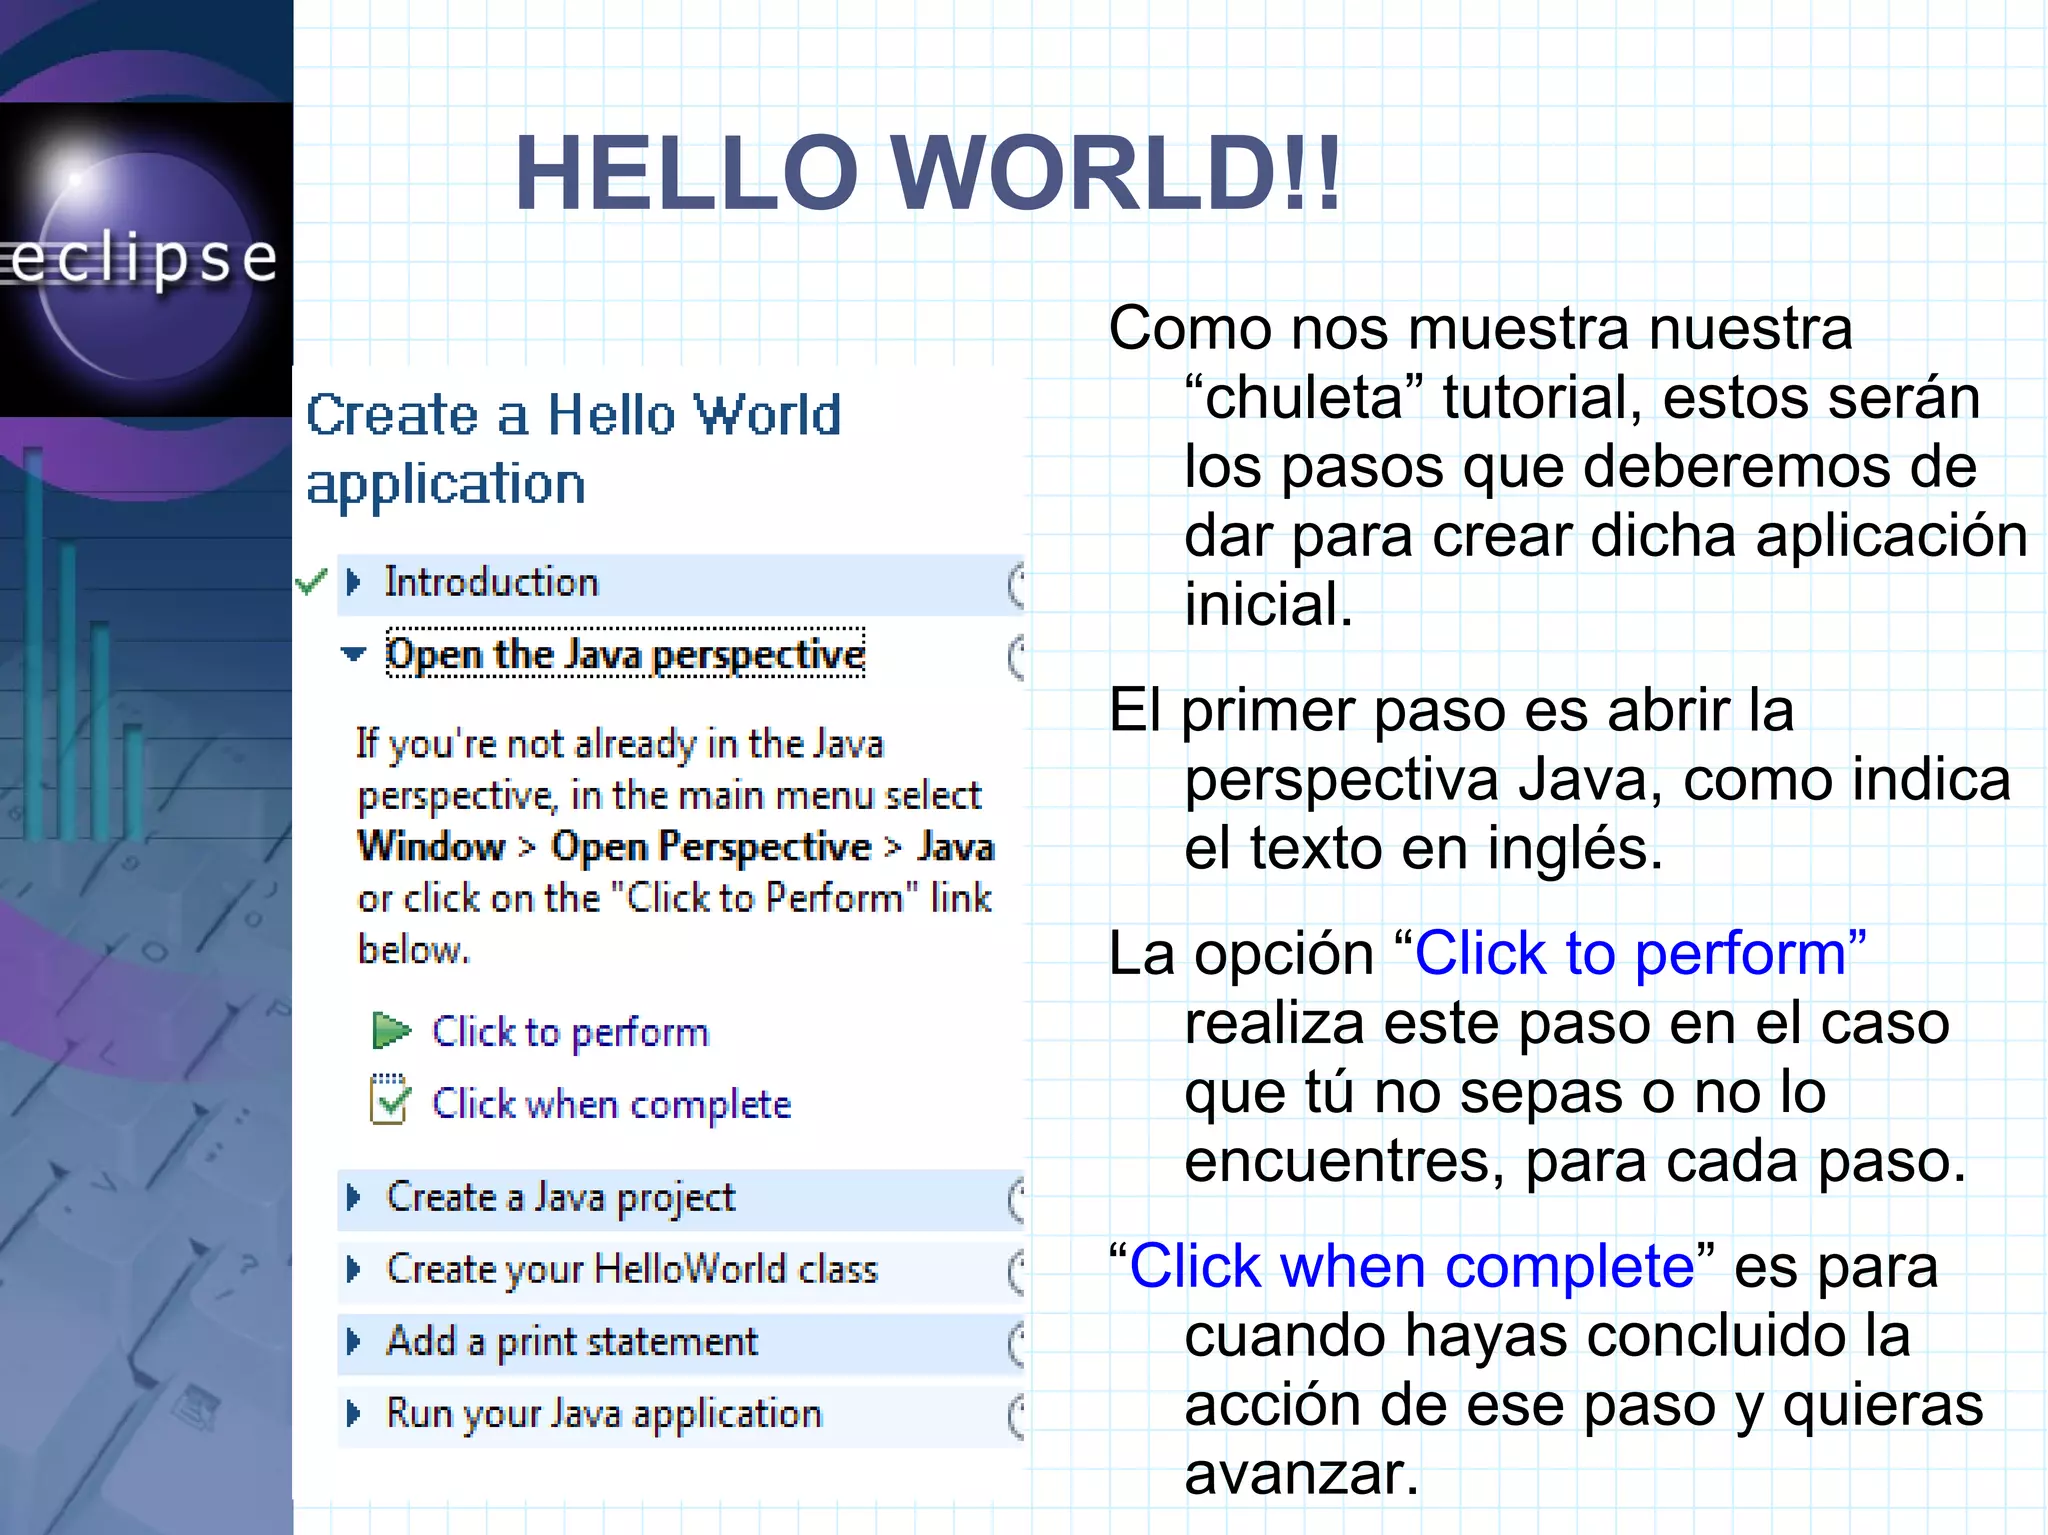This screenshot has height=1535, width=2048.
Task: Open help icon on Create a Java project row
Action: pos(1017,1200)
